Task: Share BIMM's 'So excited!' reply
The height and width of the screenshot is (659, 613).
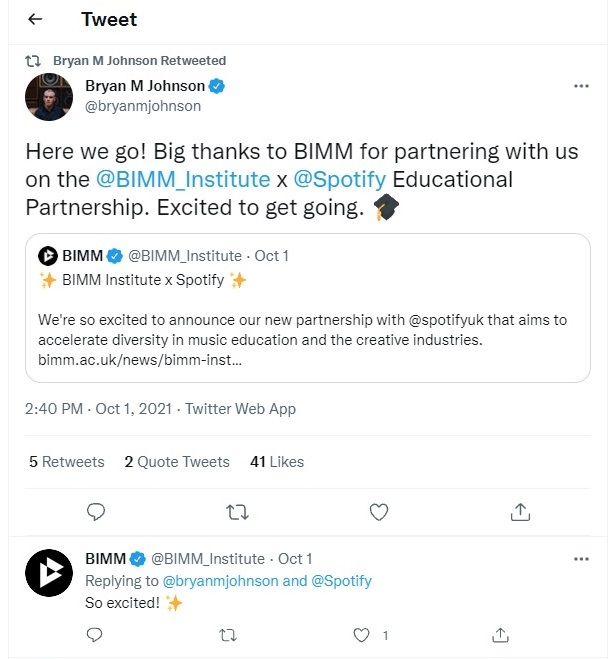Action: click(x=501, y=634)
